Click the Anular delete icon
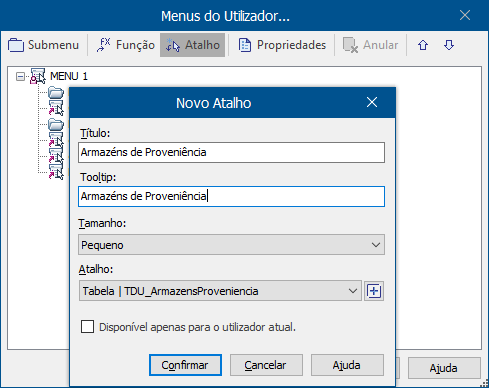The width and height of the screenshot is (489, 388). point(350,45)
